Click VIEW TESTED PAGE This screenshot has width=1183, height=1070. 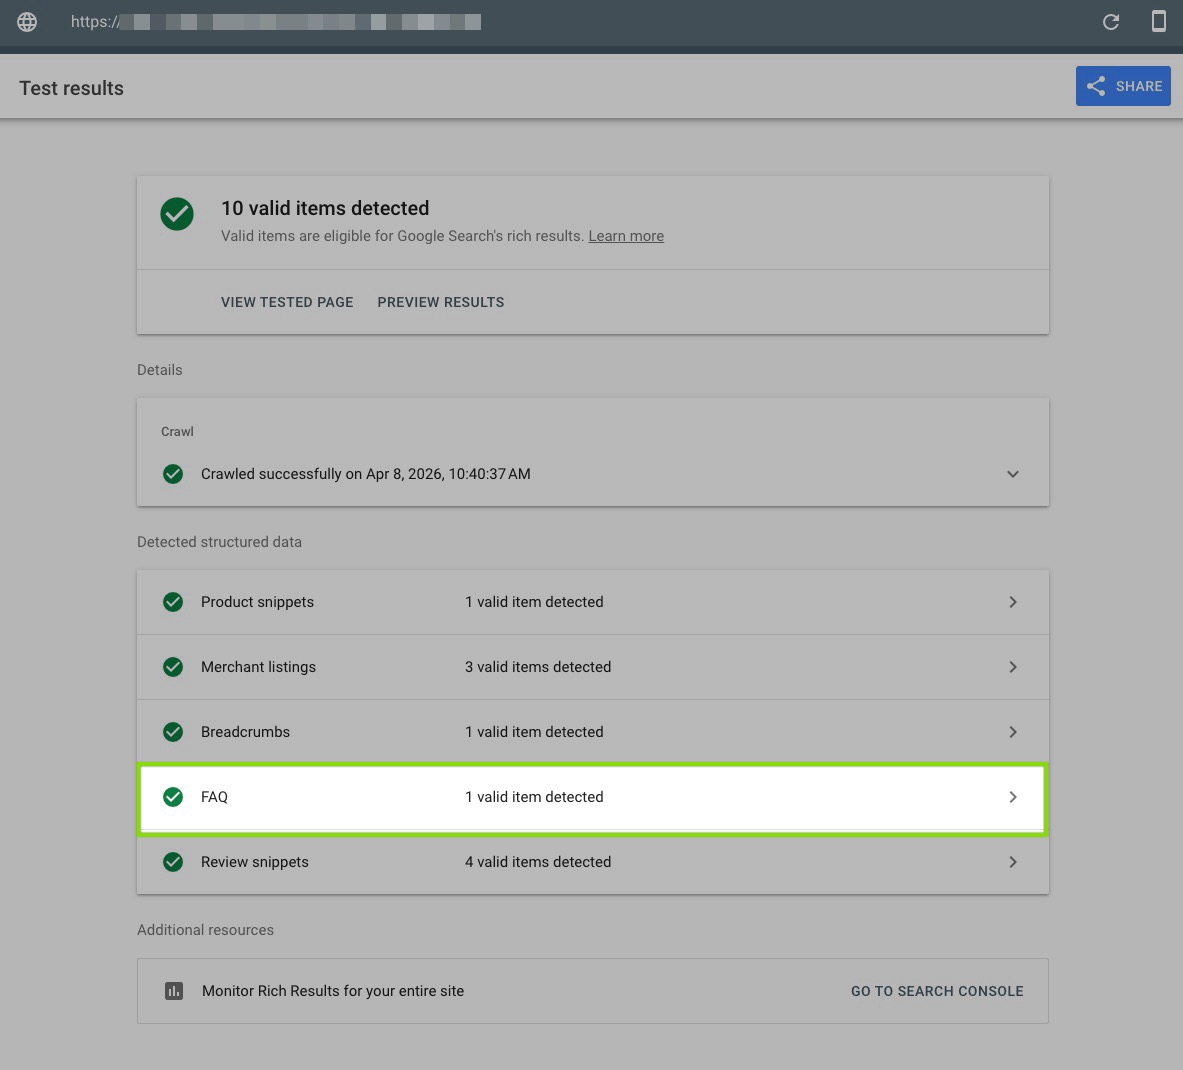287,302
